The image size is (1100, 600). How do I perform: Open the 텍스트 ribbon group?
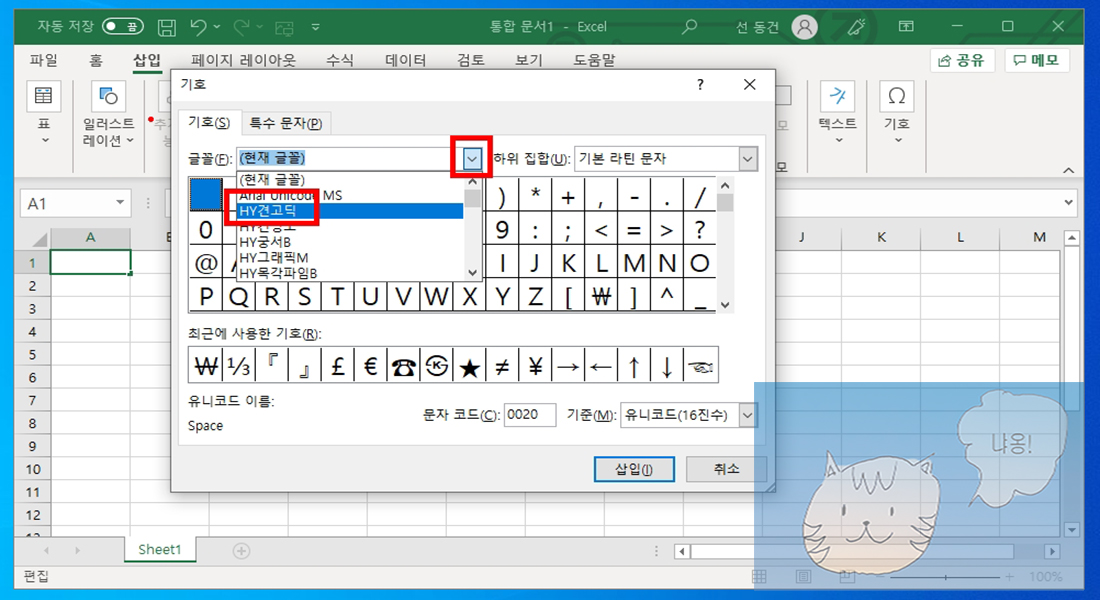(838, 116)
